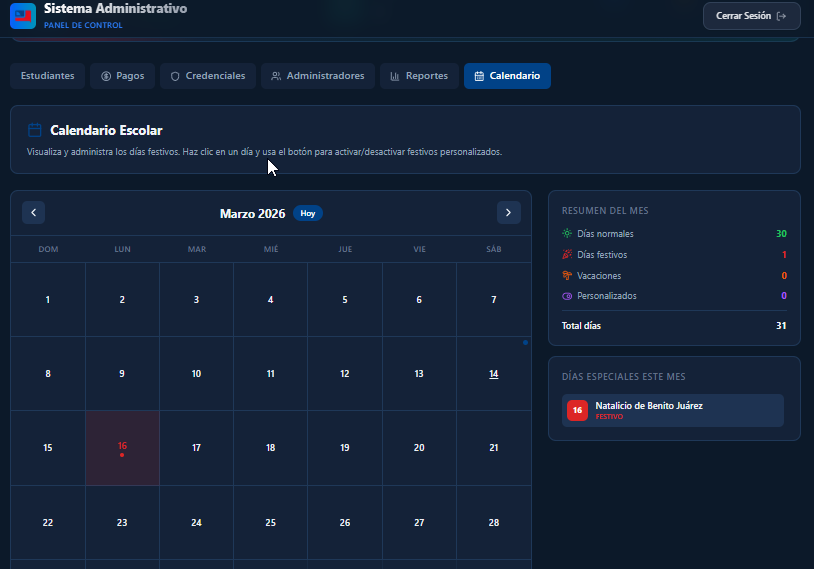Click the bar chart icon on Reportes tab
This screenshot has width=814, height=569.
click(395, 76)
